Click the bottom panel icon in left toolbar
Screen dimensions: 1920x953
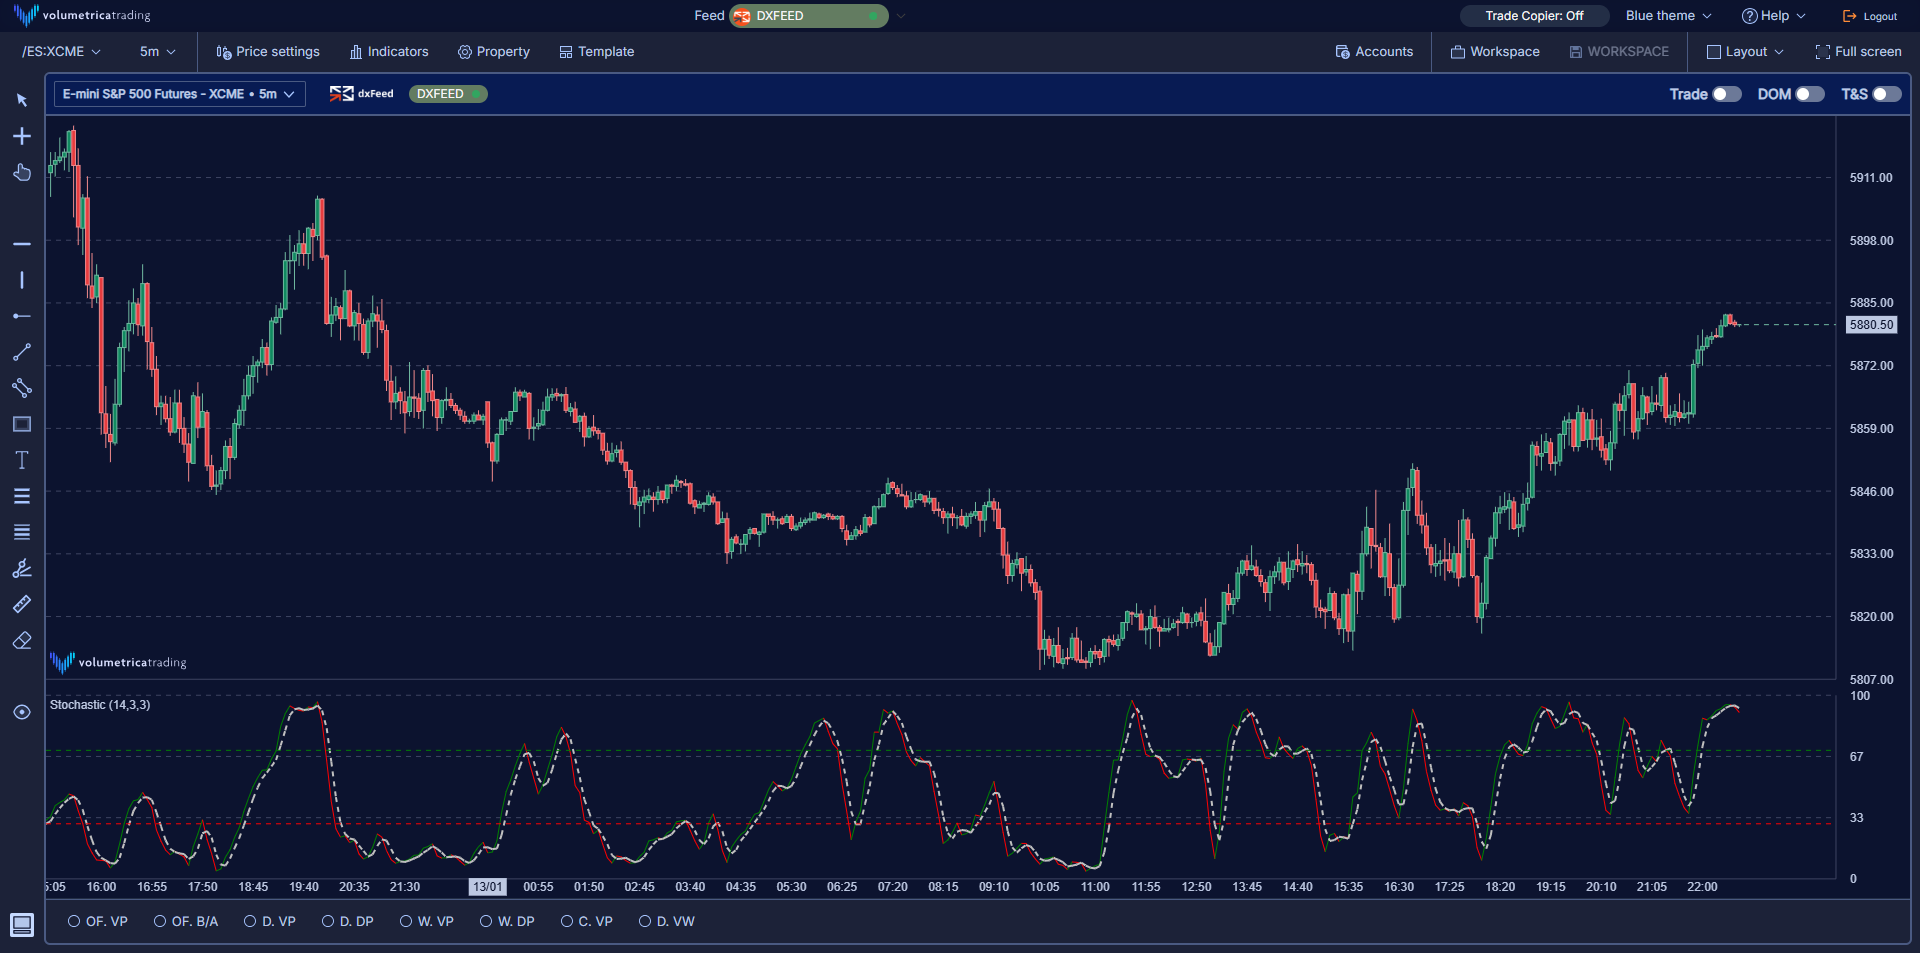tap(22, 924)
